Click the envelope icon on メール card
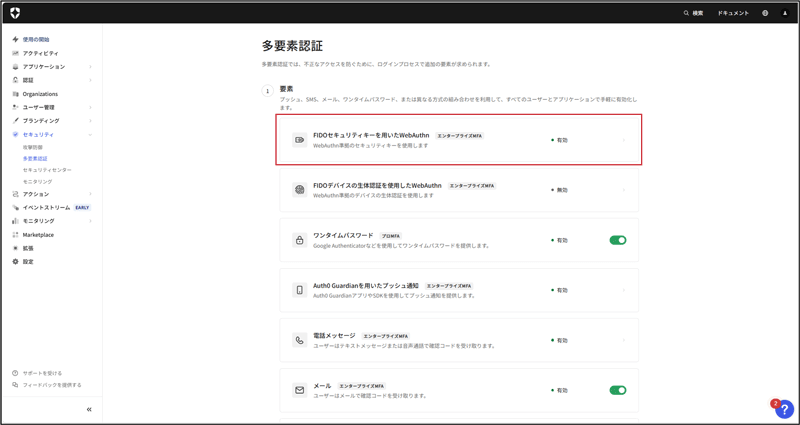Image resolution: width=800 pixels, height=425 pixels. (299, 390)
